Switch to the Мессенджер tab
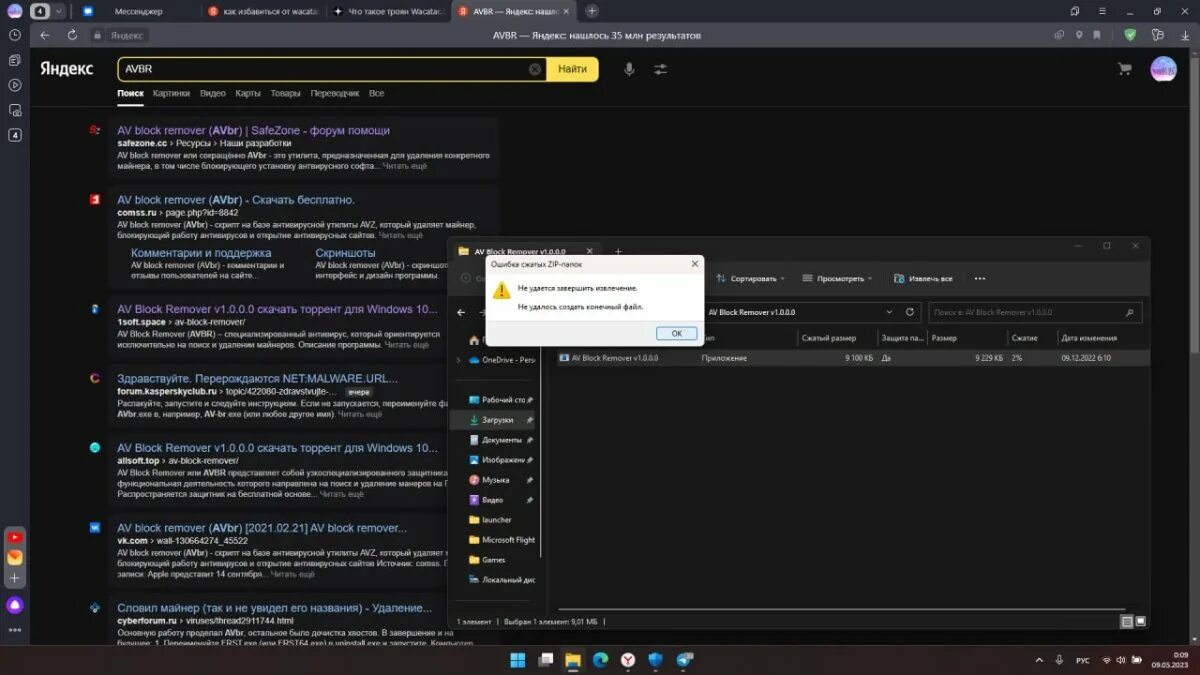 (136, 11)
